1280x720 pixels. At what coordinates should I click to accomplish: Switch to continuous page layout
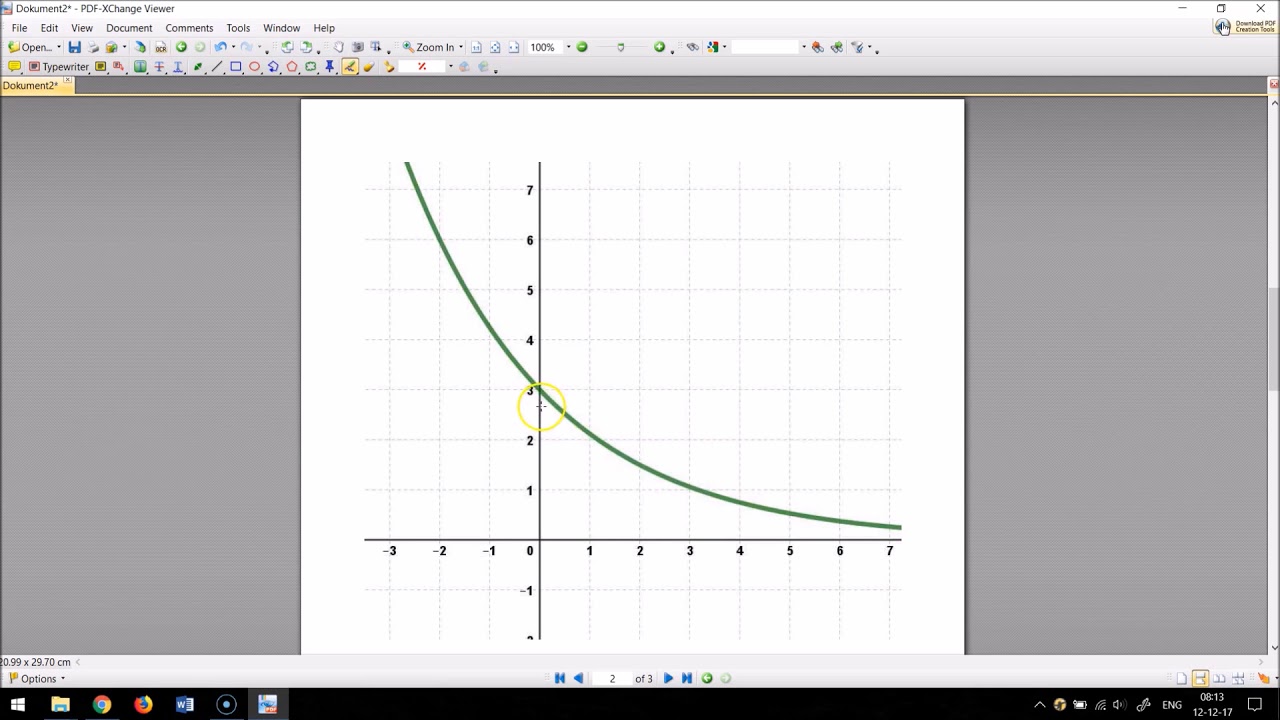tap(1200, 679)
